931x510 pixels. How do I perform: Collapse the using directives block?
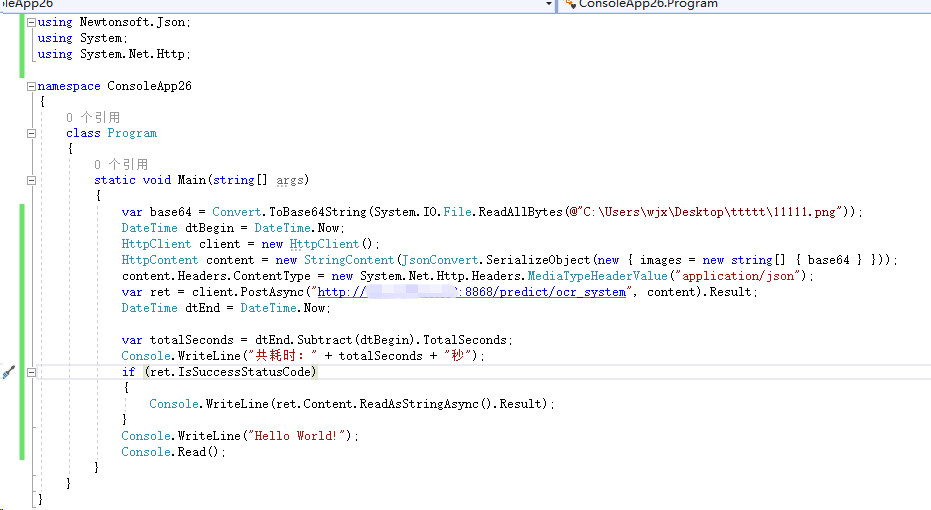coord(31,22)
